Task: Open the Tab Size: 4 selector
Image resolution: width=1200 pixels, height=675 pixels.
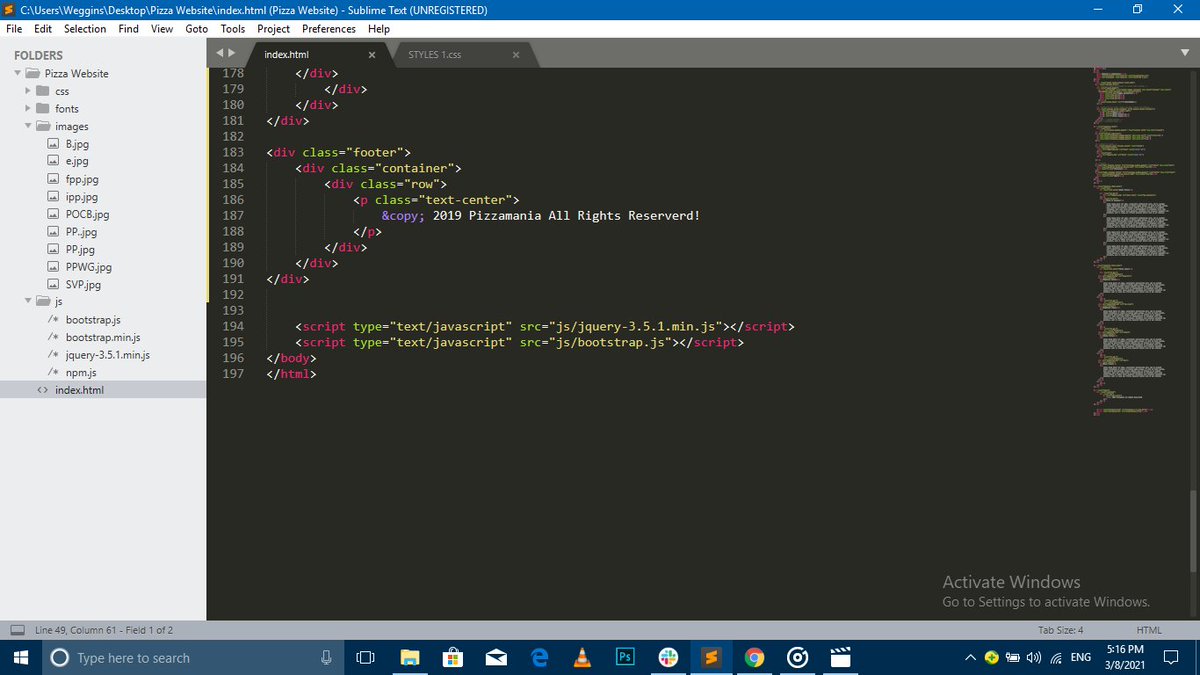Action: point(1061,630)
